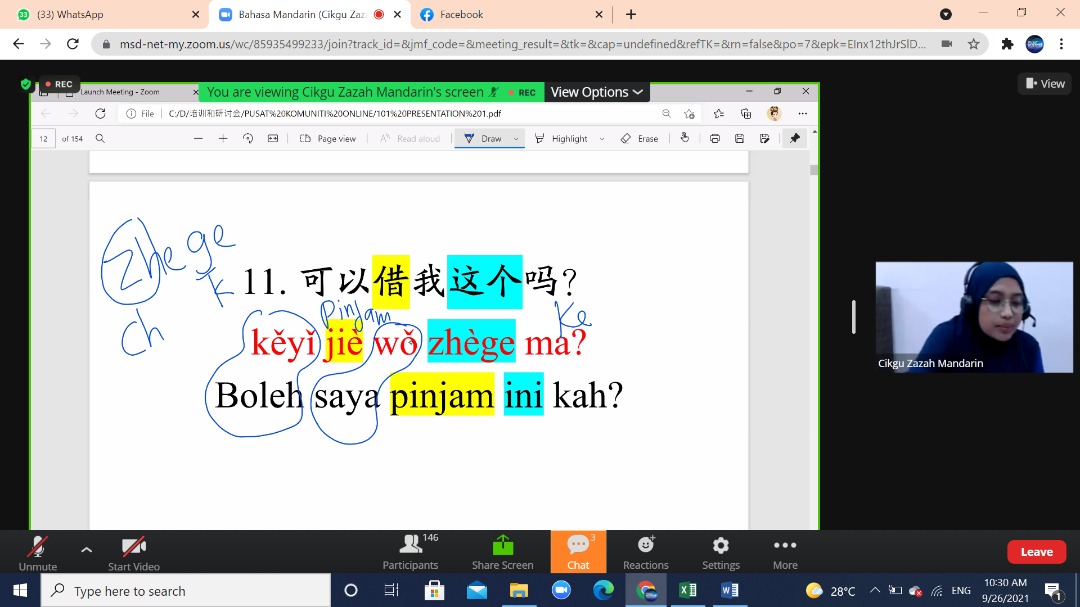Open the Reactions menu
Viewport: 1080px width, 607px height.
(646, 550)
